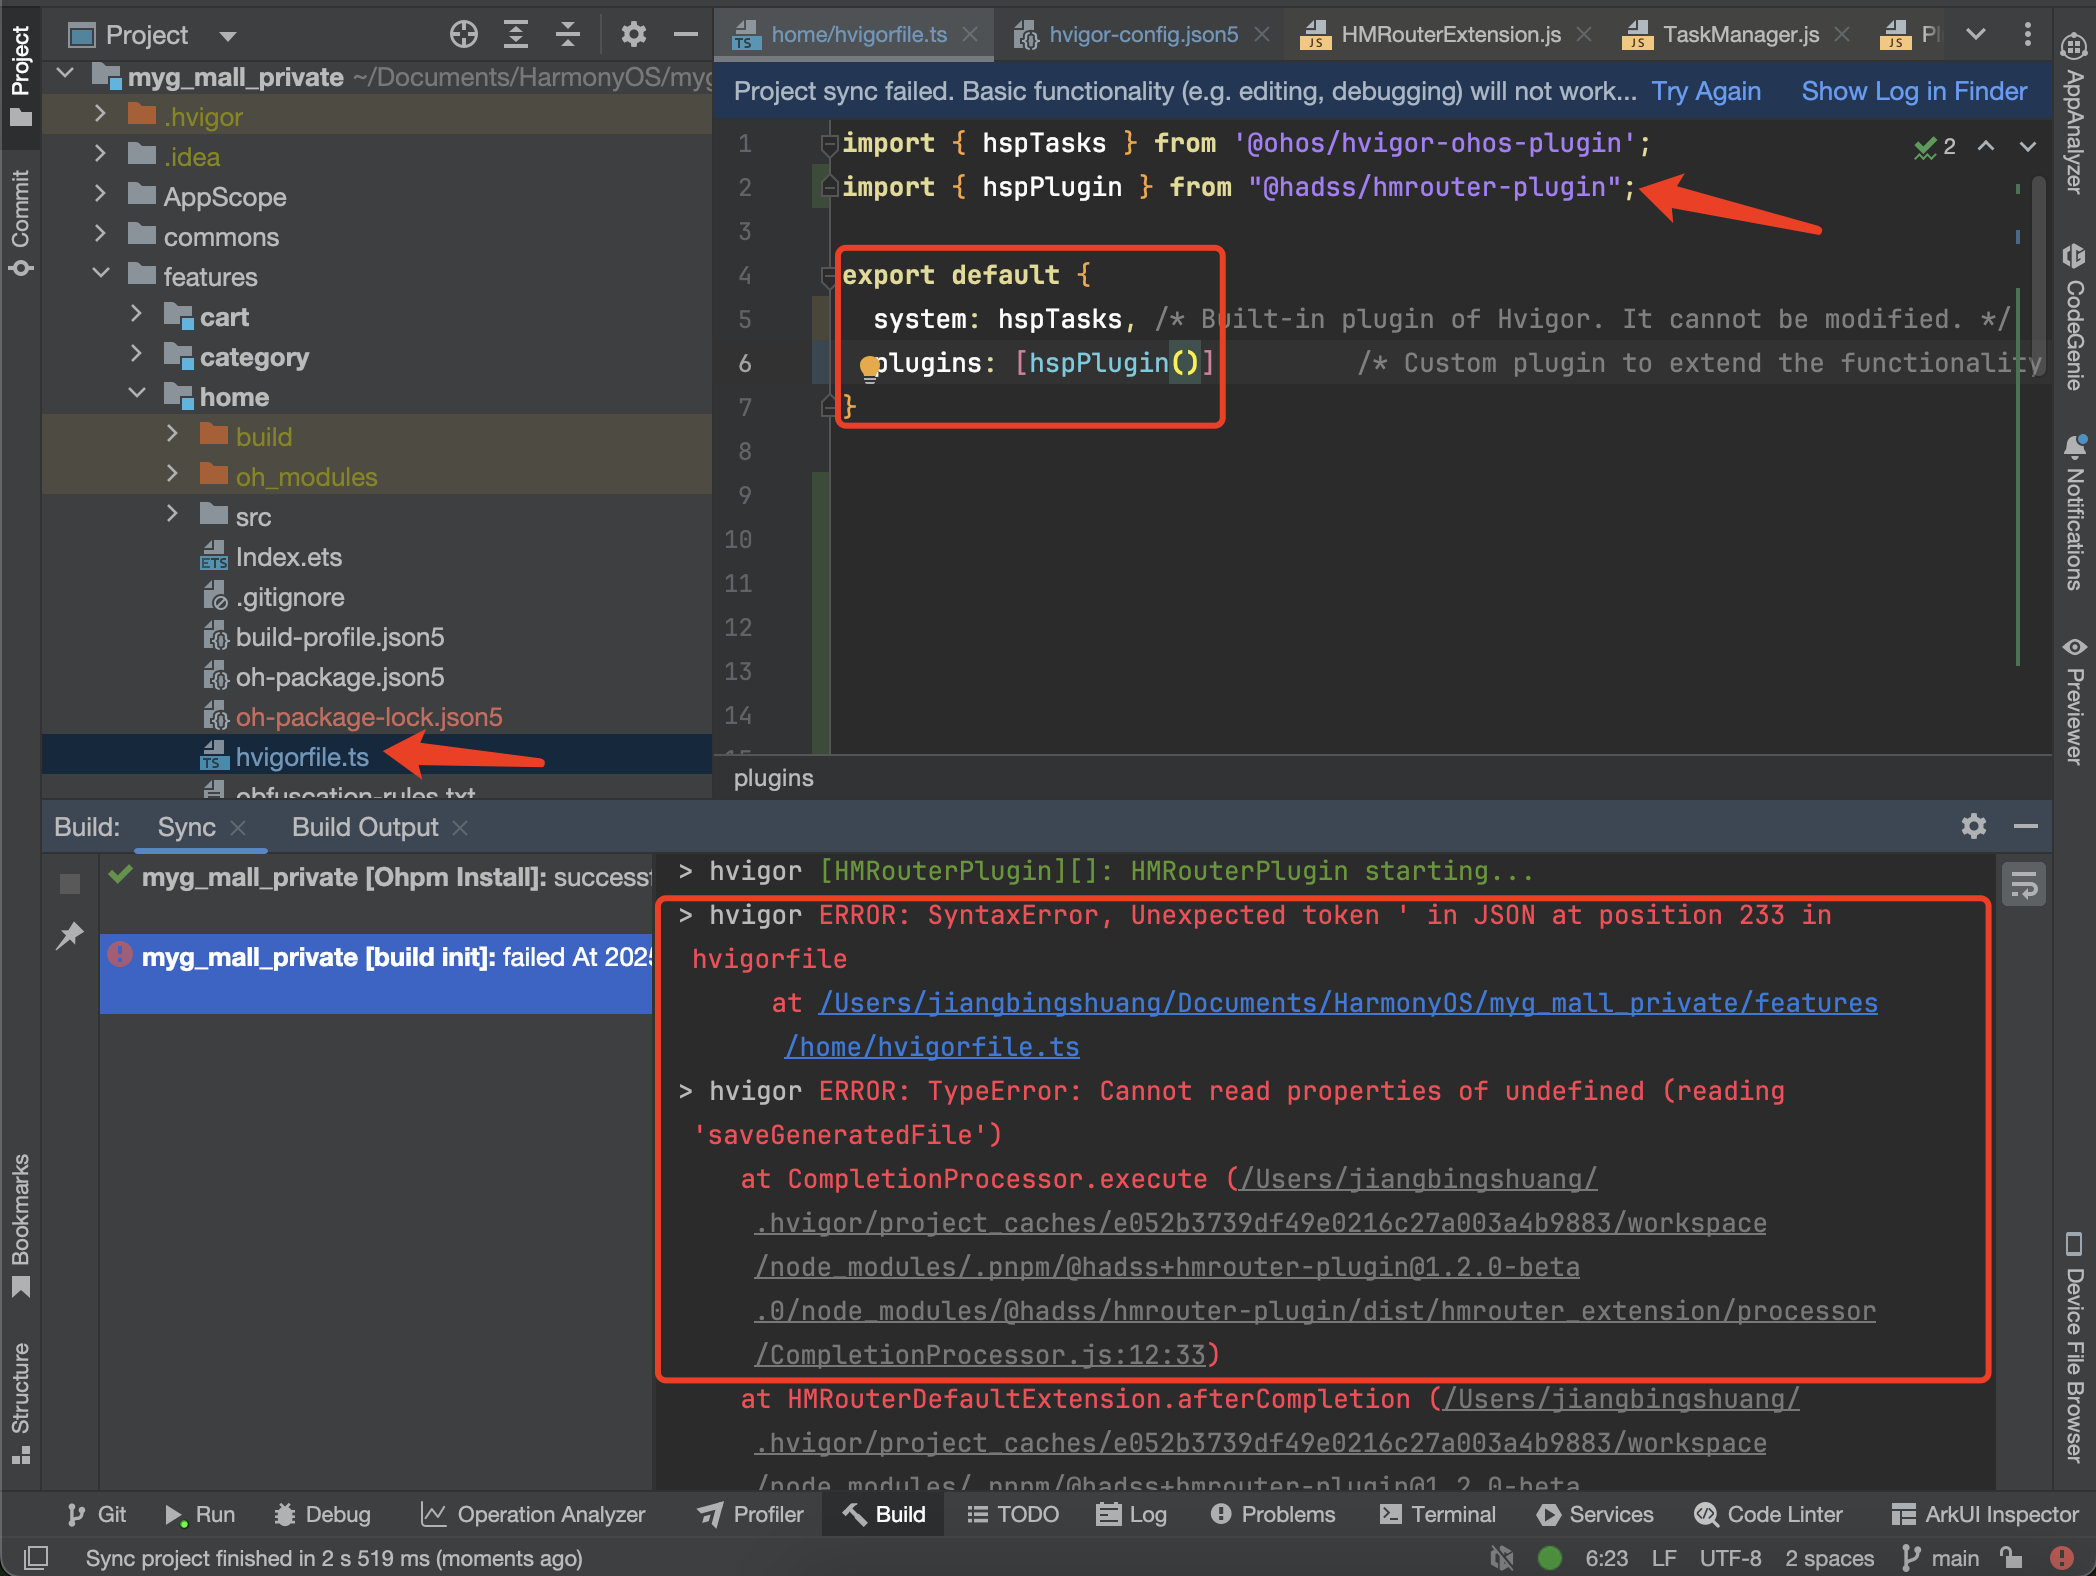Viewport: 2096px width, 1576px height.
Task: Open the Terminal tool window
Action: pyautogui.click(x=1438, y=1514)
